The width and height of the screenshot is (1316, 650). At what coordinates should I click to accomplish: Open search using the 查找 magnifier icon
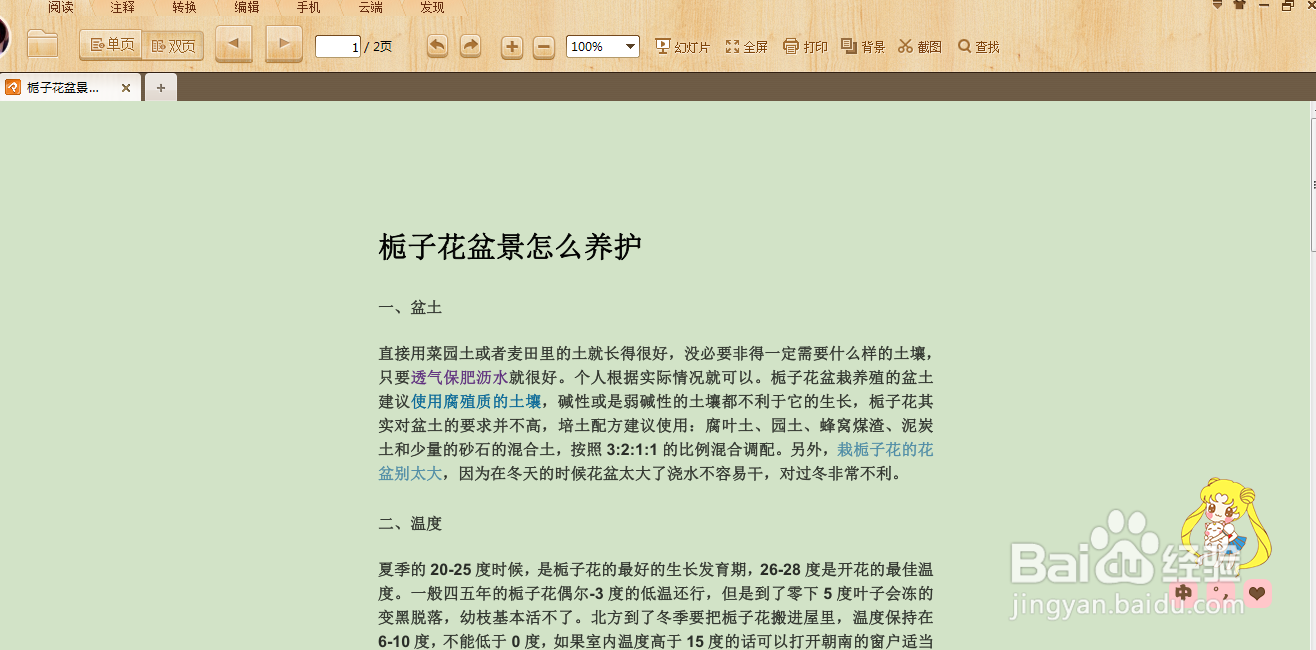(x=977, y=46)
